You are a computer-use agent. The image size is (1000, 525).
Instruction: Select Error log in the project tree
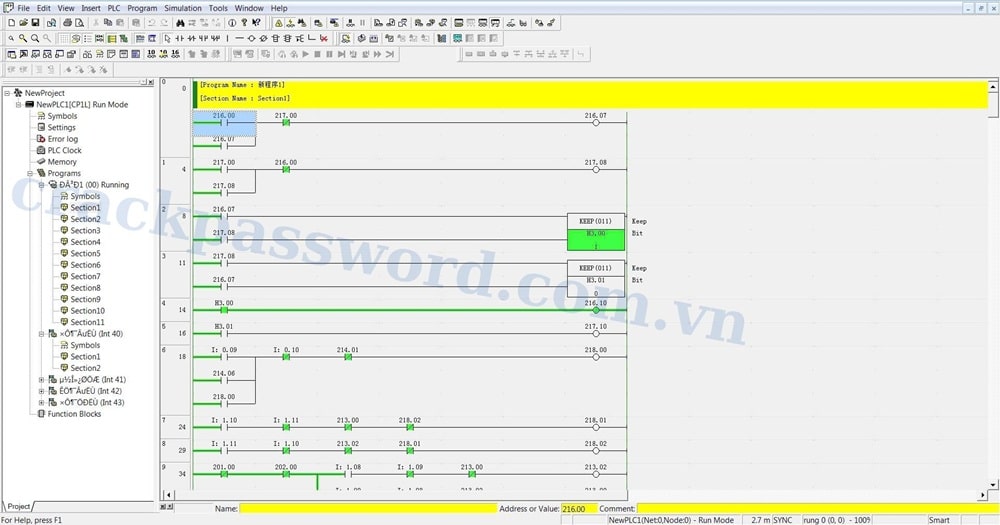point(63,139)
